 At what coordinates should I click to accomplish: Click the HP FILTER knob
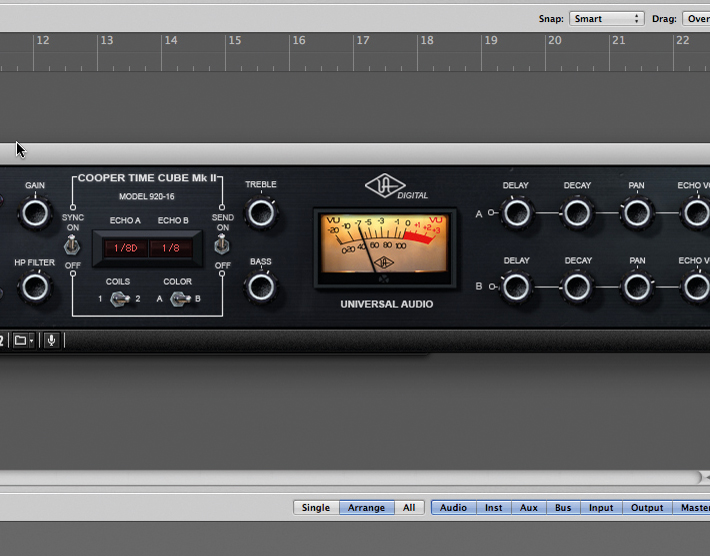(x=35, y=287)
